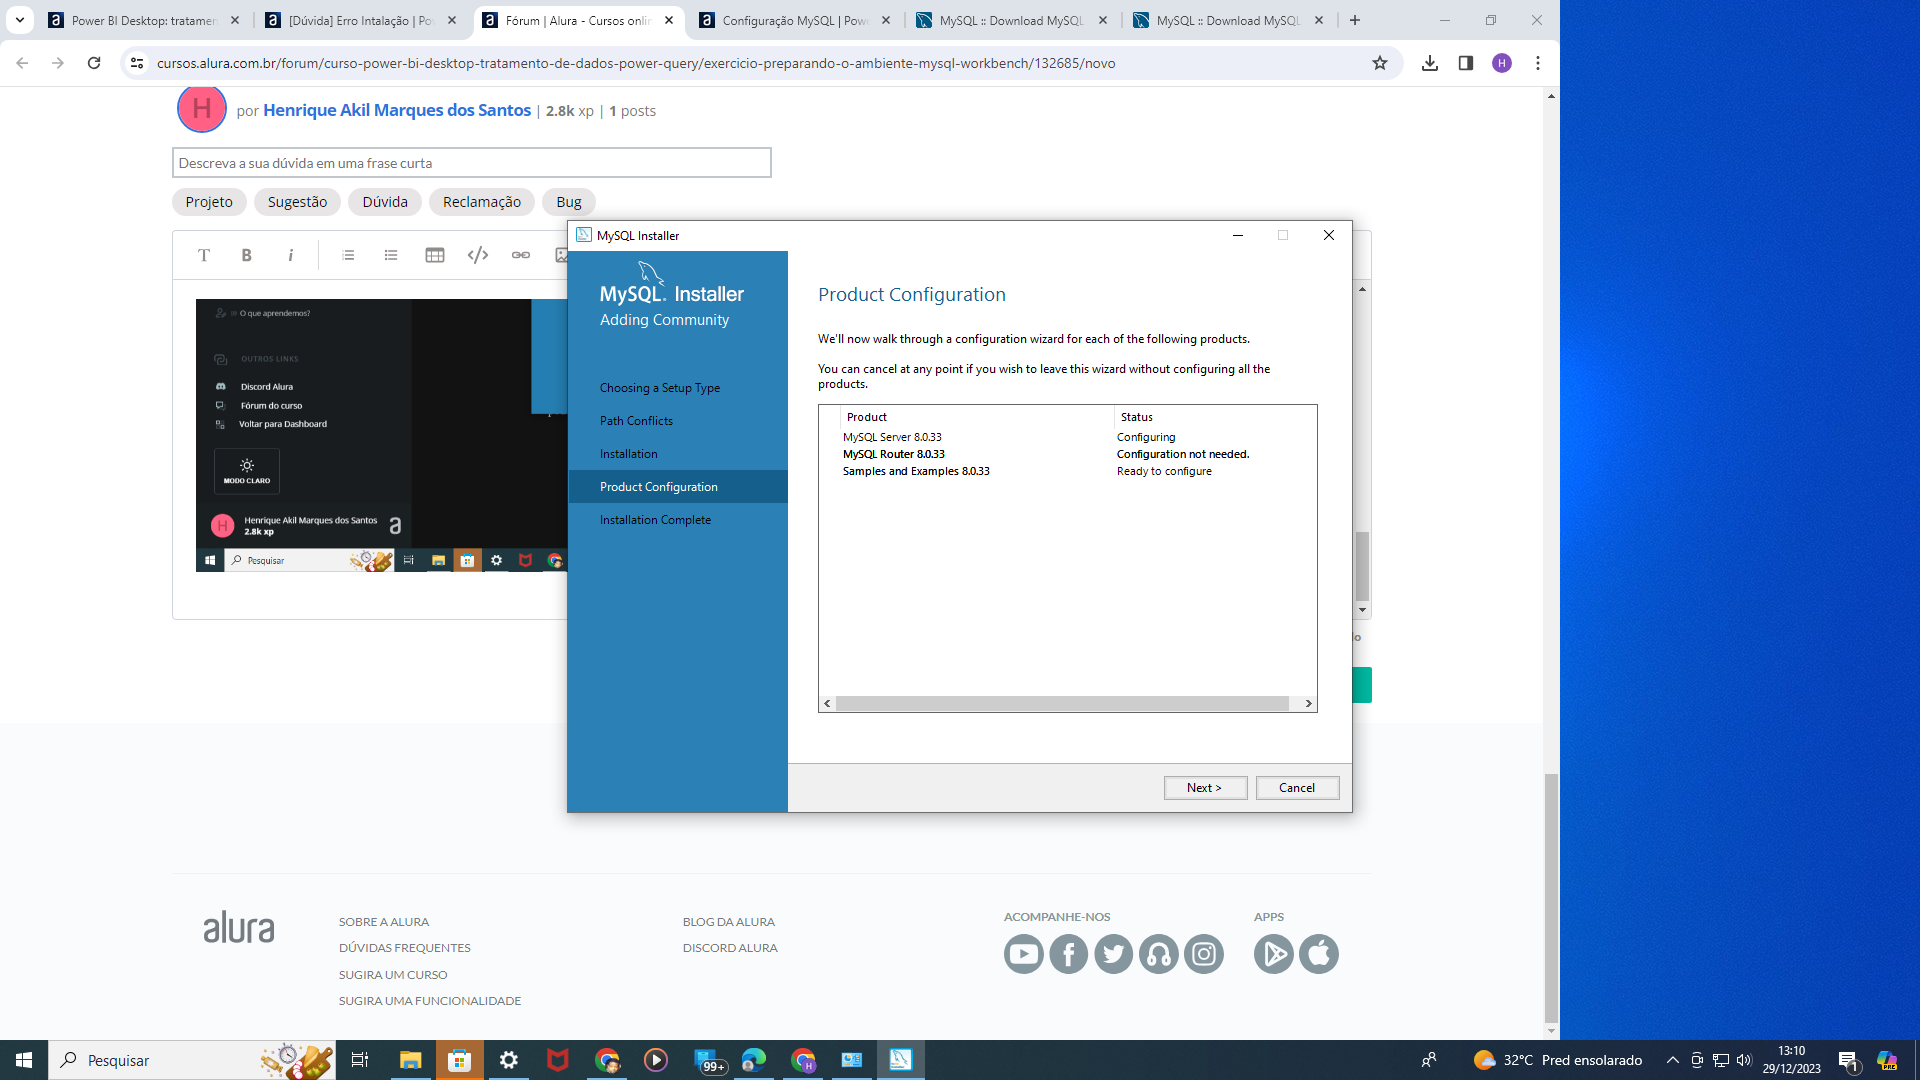Open File Explorer from the taskbar
Image resolution: width=1920 pixels, height=1080 pixels.
[410, 1060]
